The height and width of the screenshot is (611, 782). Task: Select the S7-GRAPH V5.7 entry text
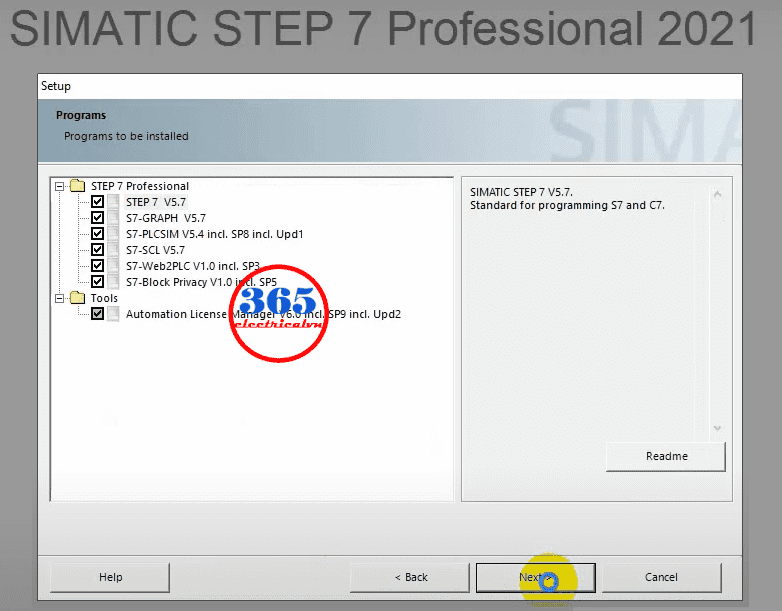pos(166,218)
